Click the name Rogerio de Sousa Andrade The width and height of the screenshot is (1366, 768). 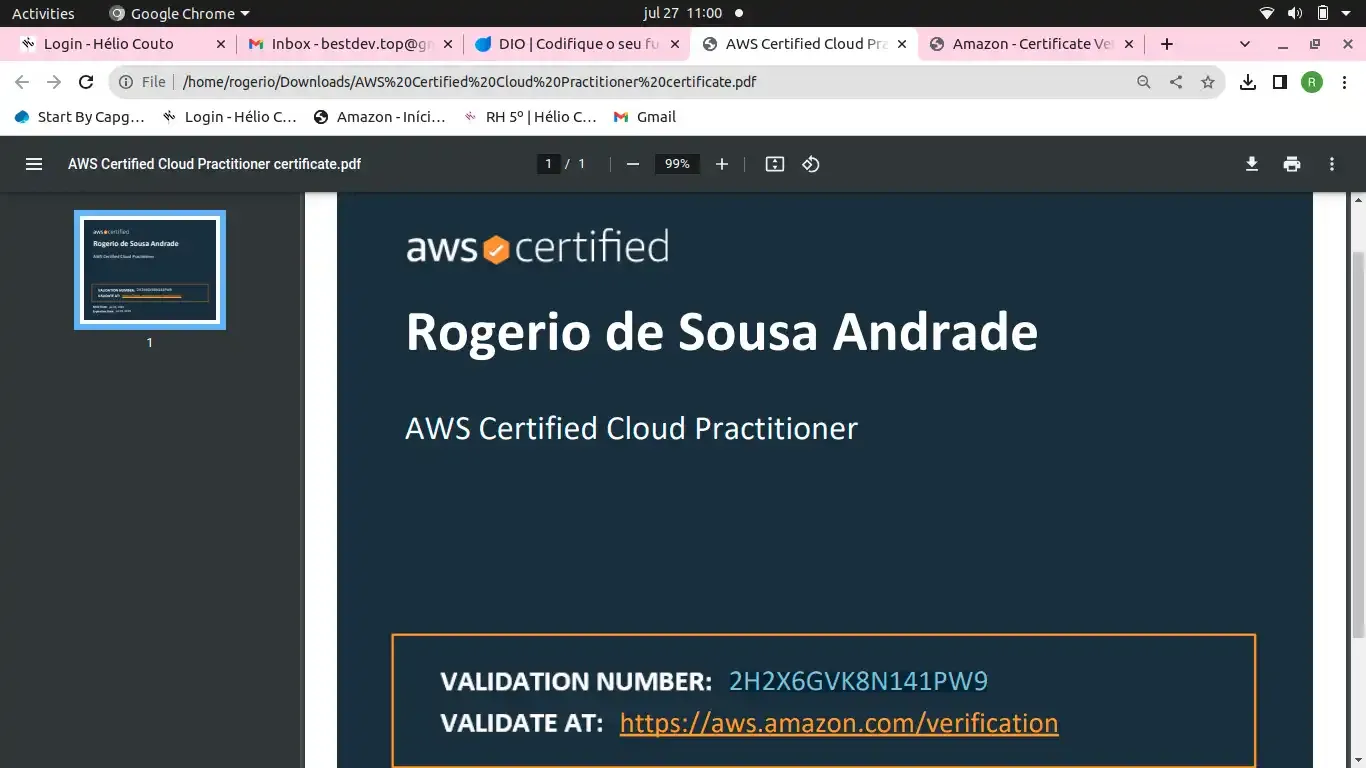point(721,332)
